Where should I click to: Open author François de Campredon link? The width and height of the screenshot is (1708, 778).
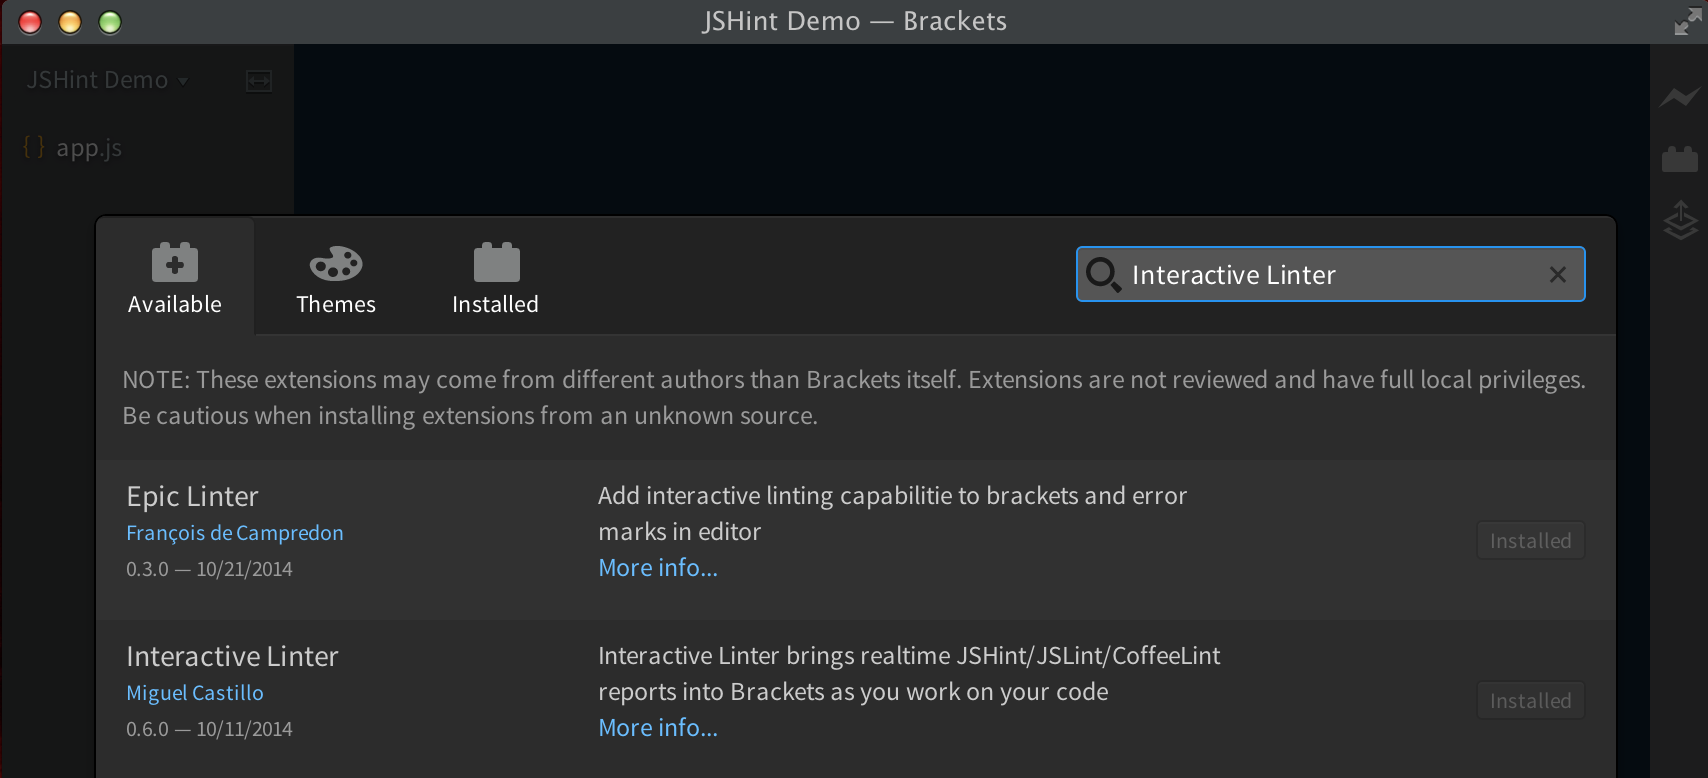coord(235,533)
